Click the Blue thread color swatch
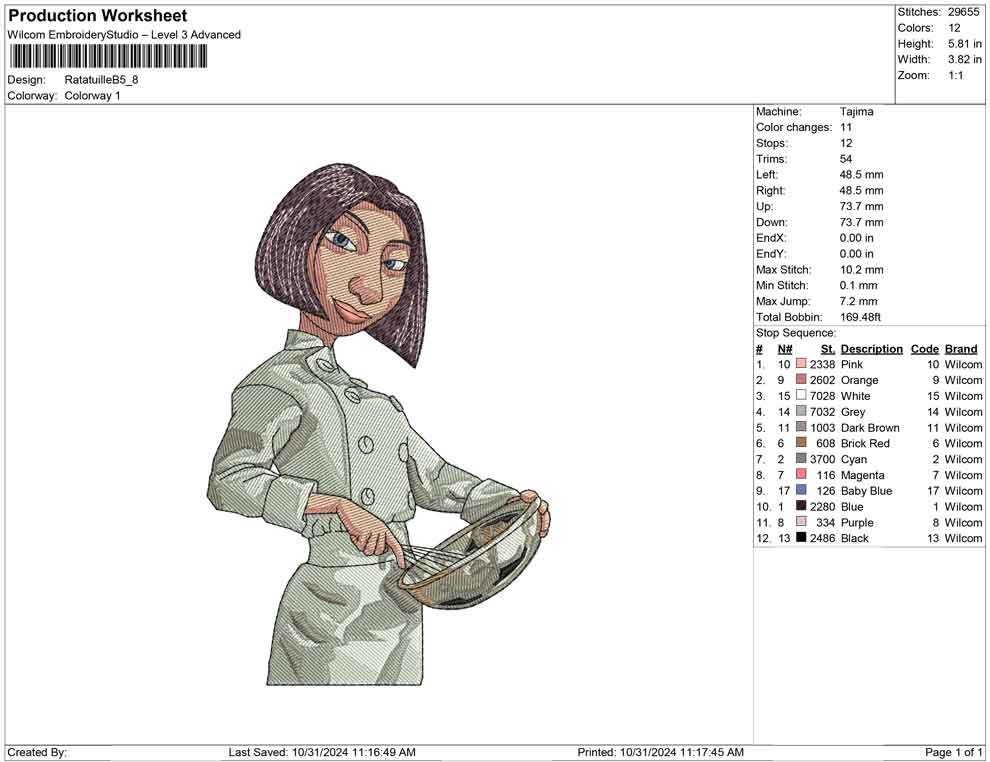Image resolution: width=990 pixels, height=762 pixels. (x=801, y=506)
